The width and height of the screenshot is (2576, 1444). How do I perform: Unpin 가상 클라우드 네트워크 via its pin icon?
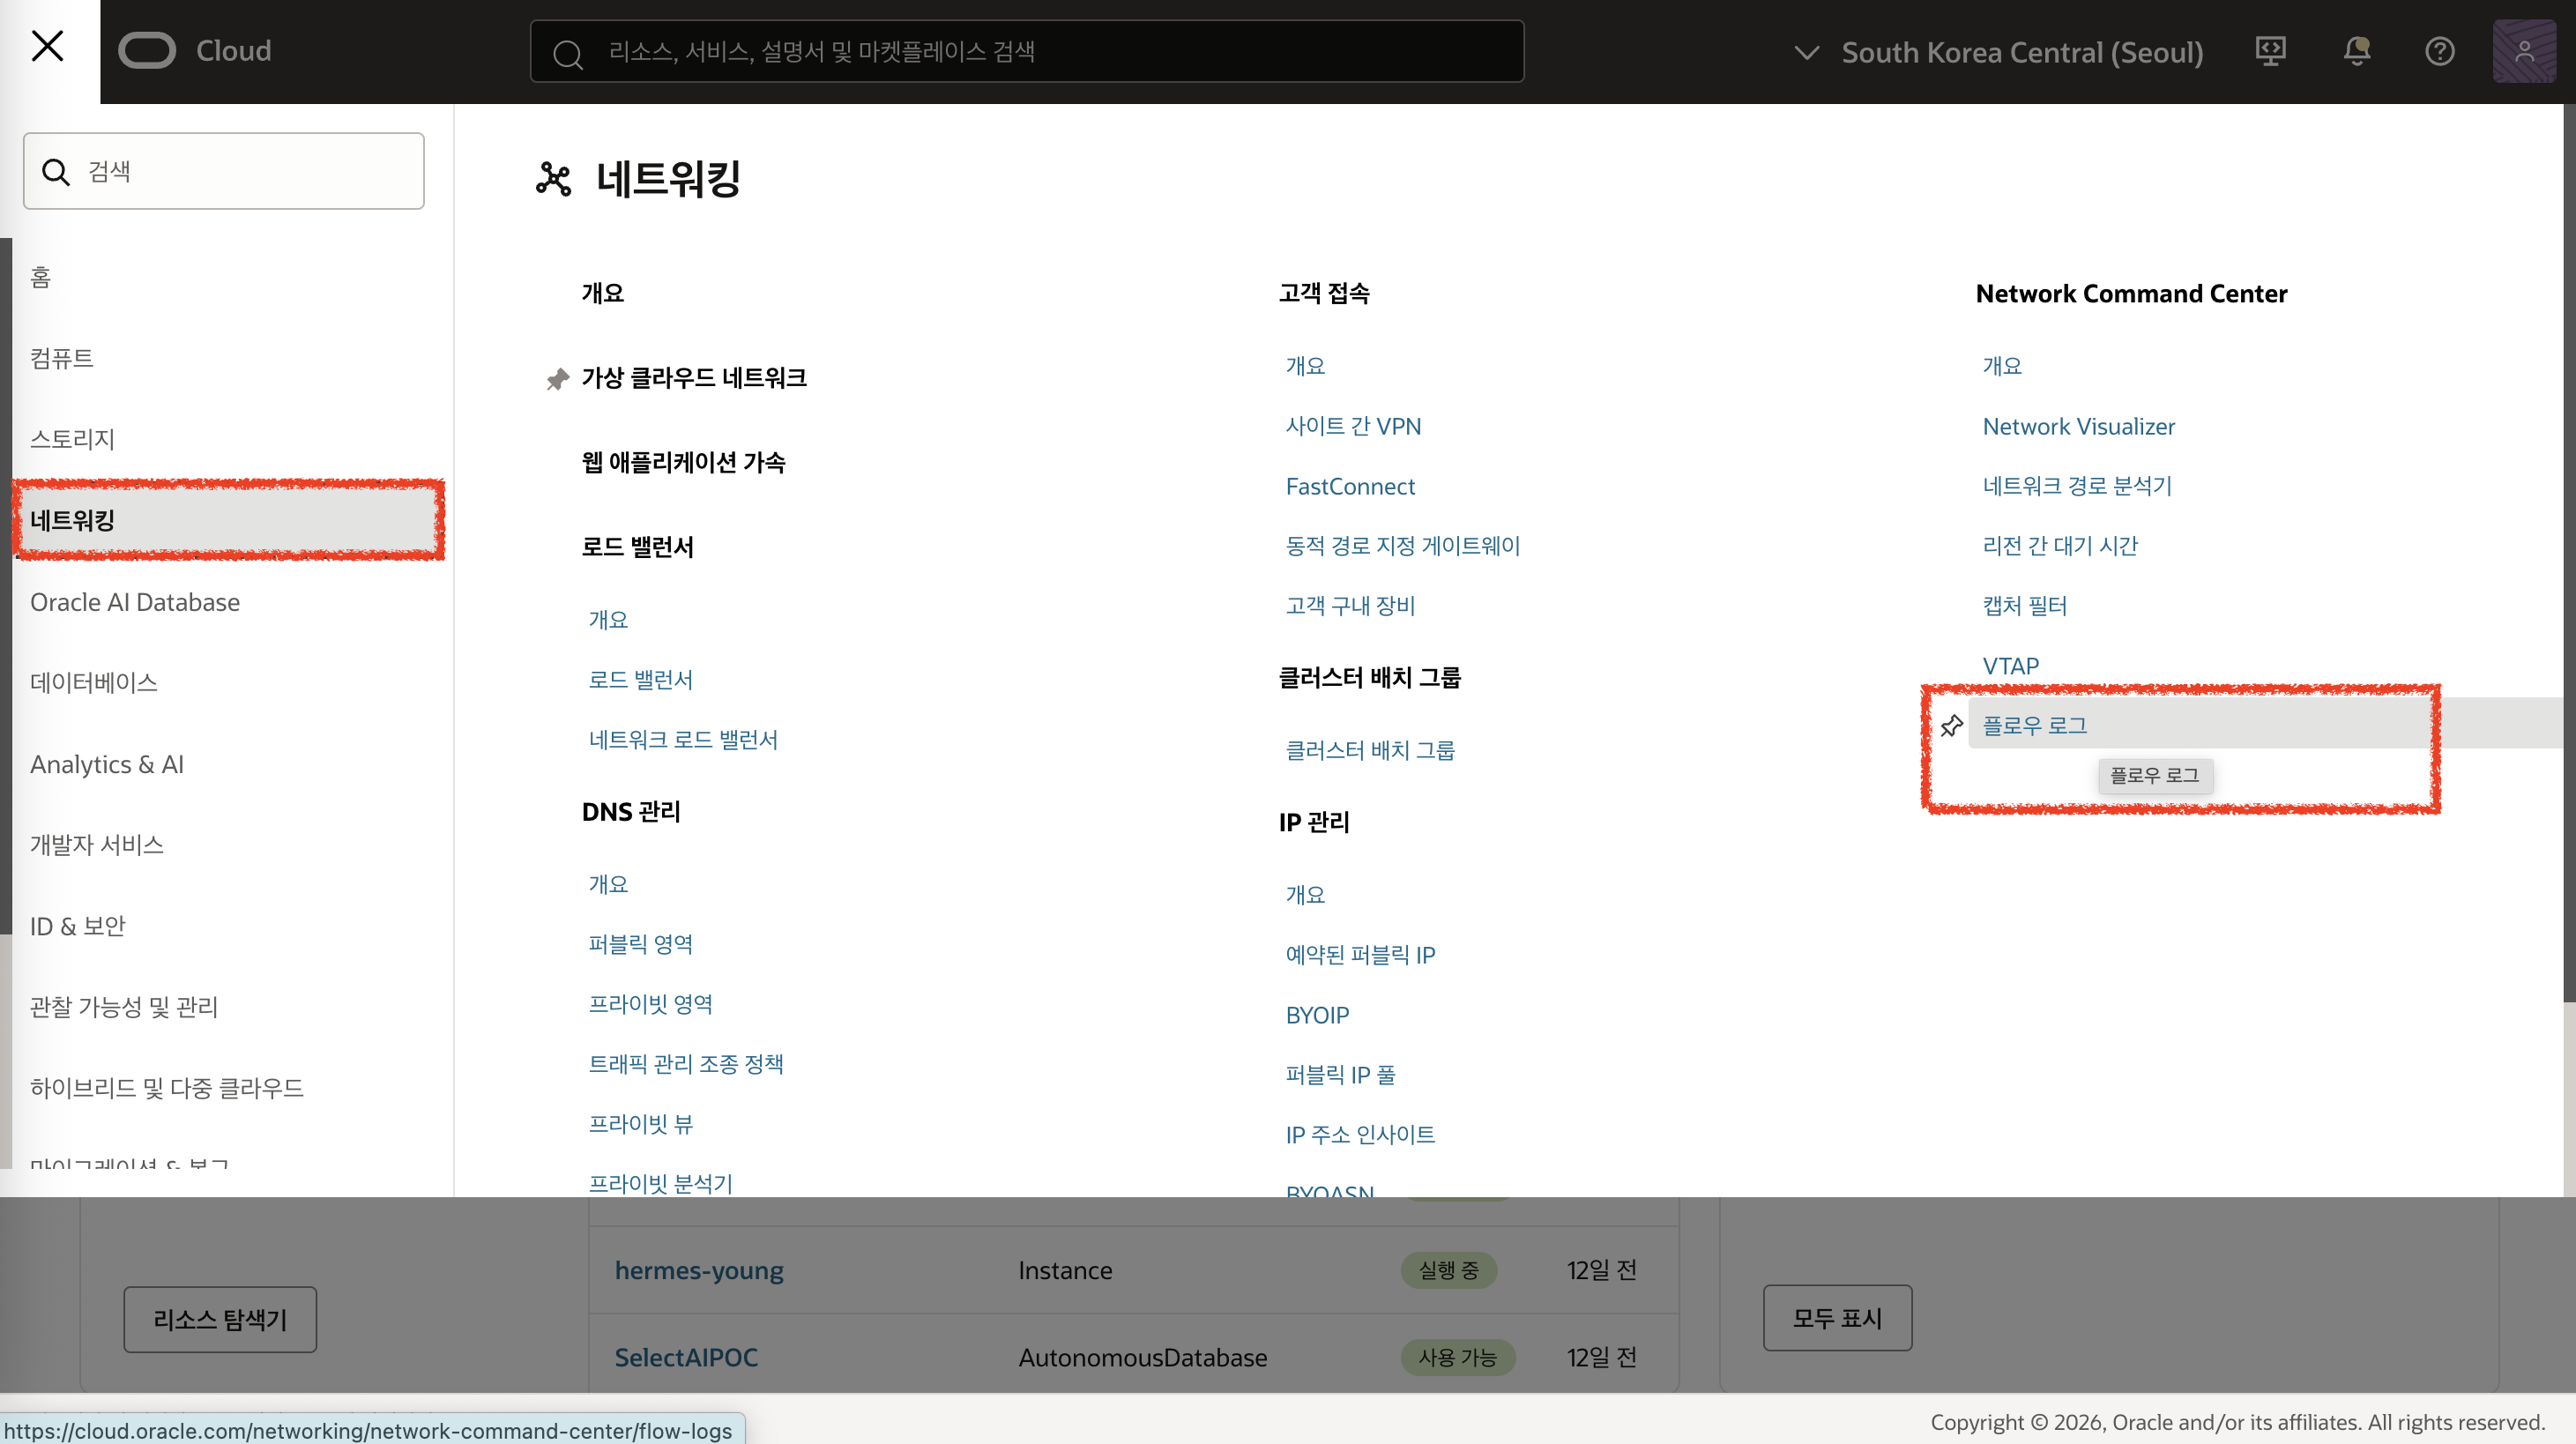coord(558,379)
